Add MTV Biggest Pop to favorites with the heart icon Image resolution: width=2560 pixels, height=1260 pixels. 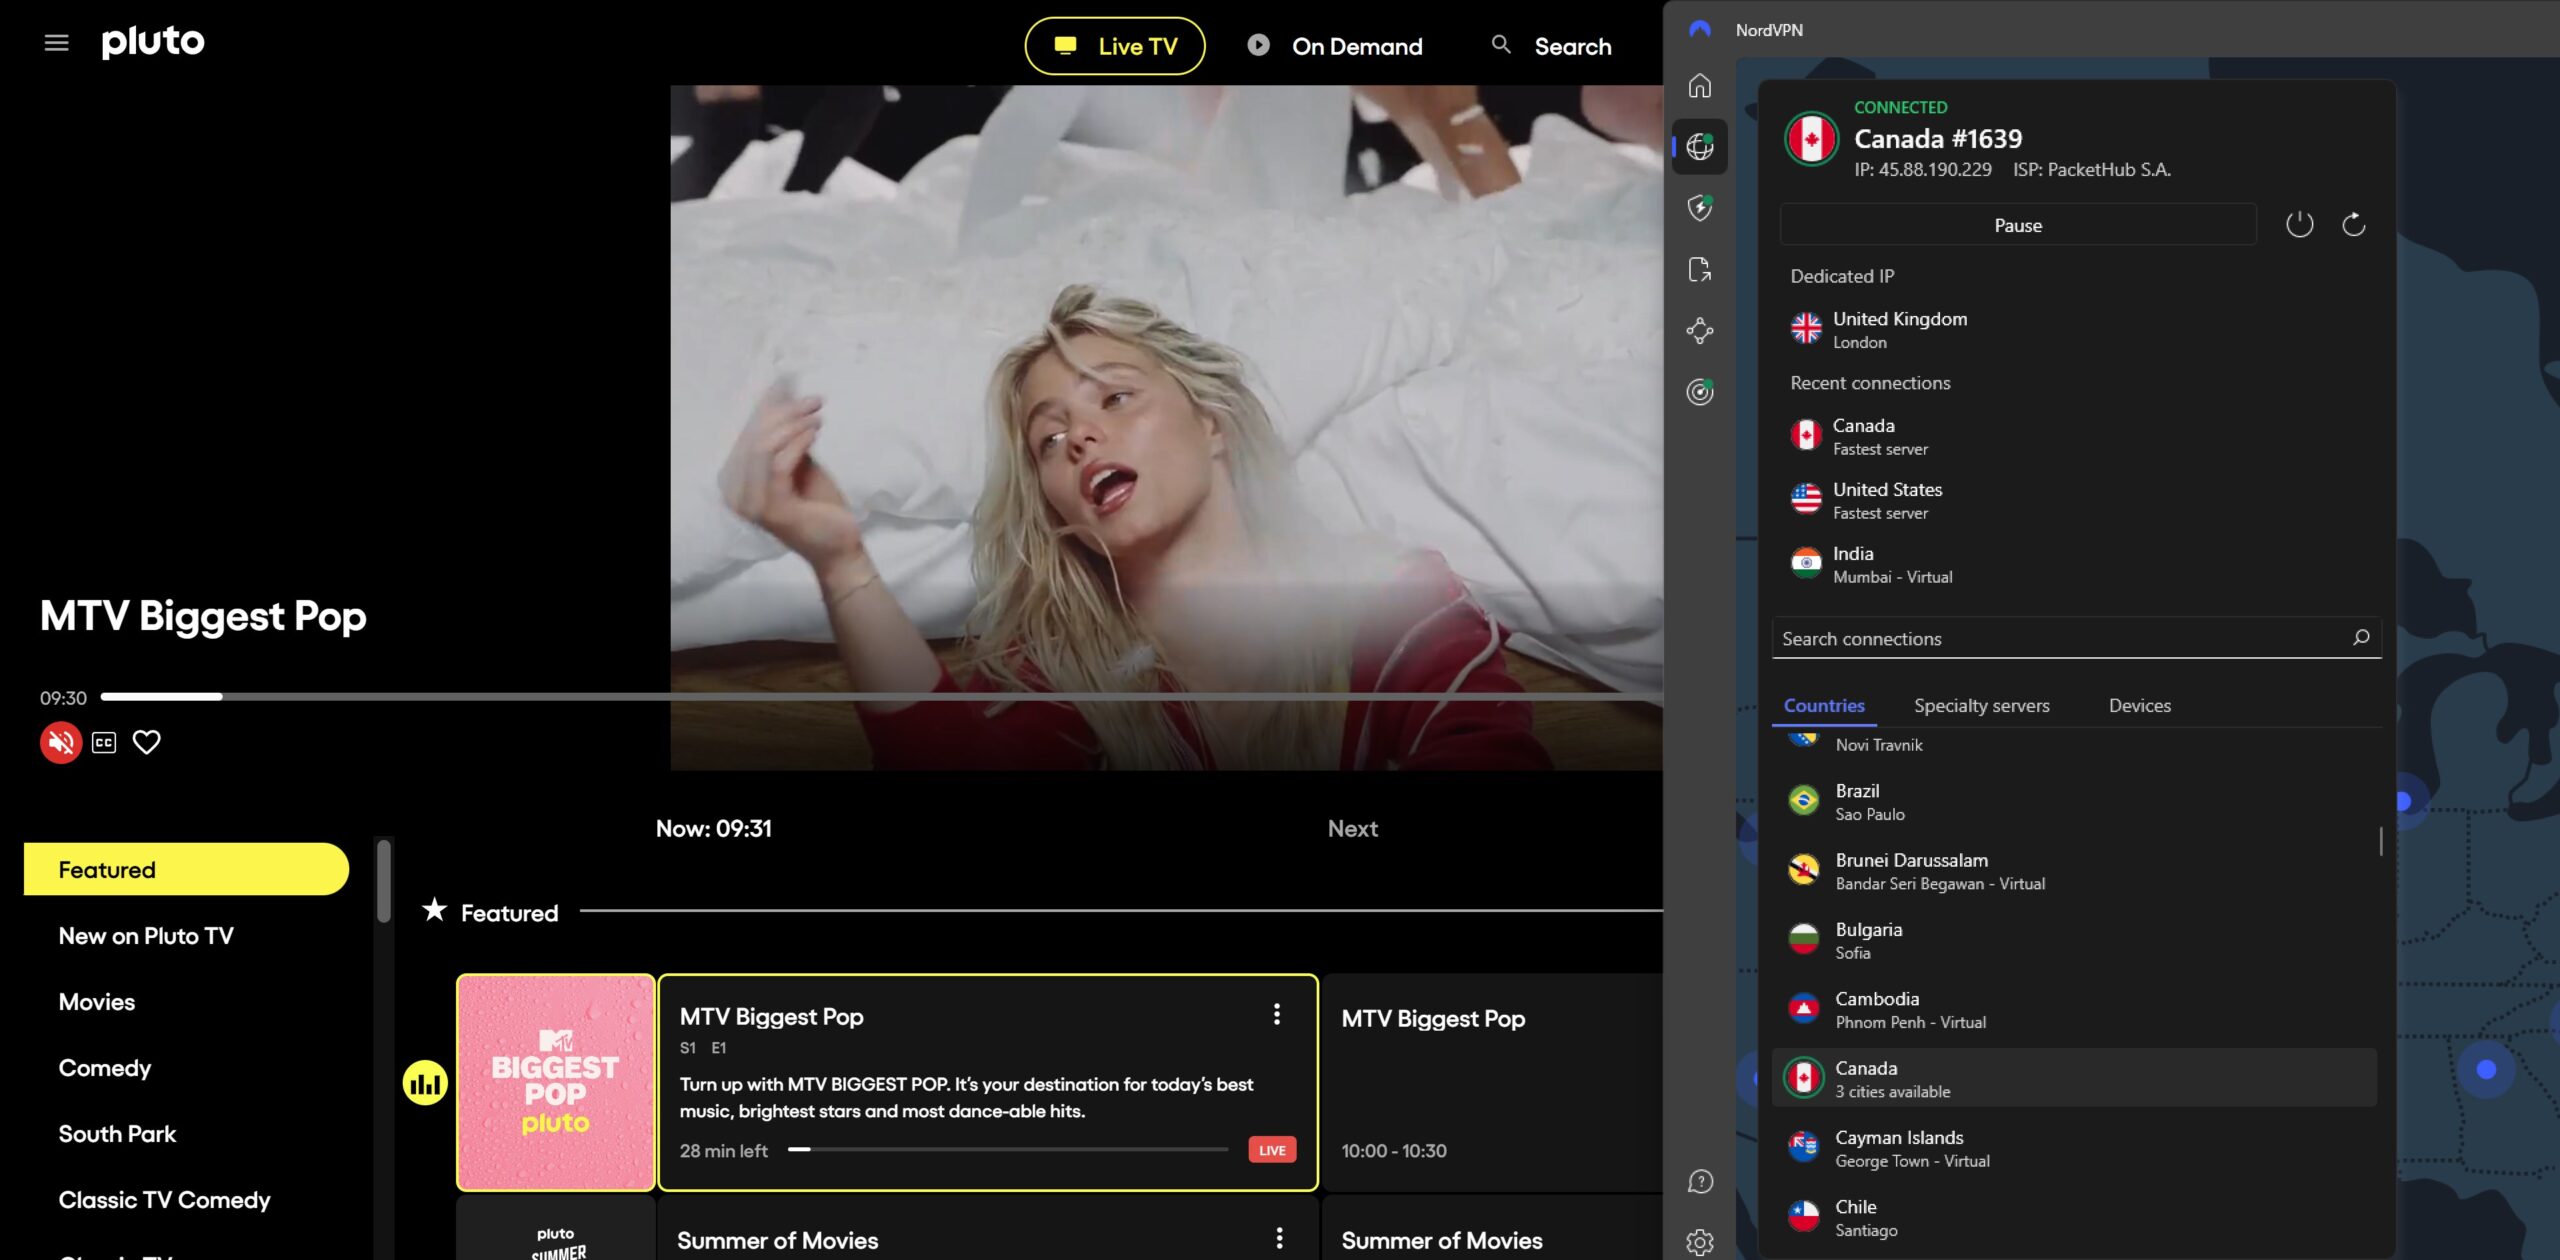point(147,742)
